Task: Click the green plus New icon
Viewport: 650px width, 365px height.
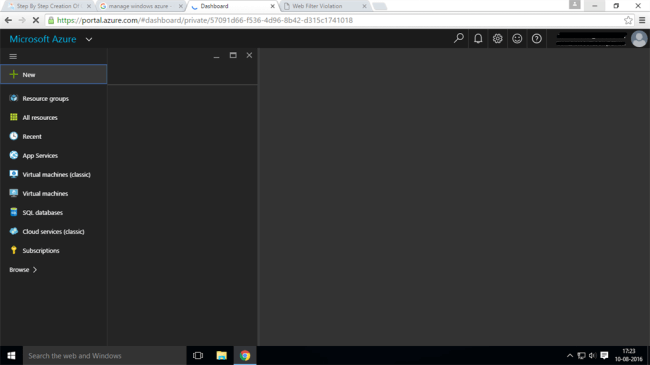Action: [14, 74]
